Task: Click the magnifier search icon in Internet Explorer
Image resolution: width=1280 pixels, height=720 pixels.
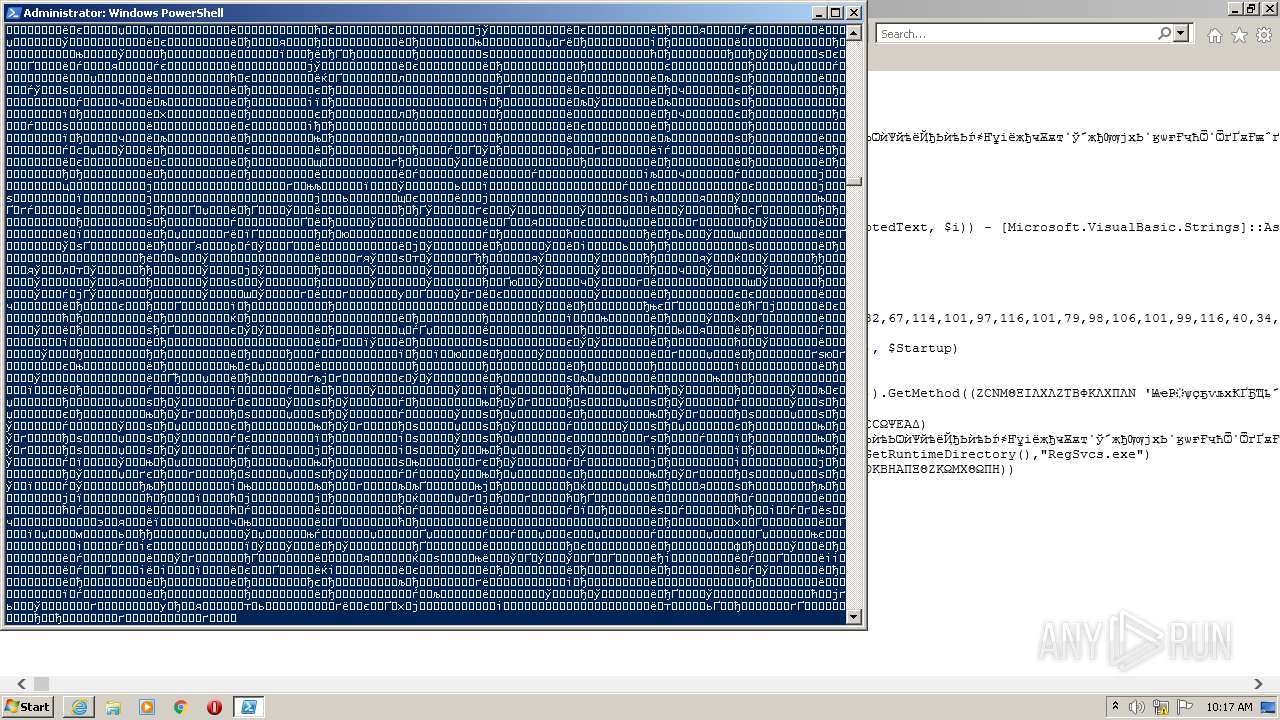Action: coord(1164,34)
